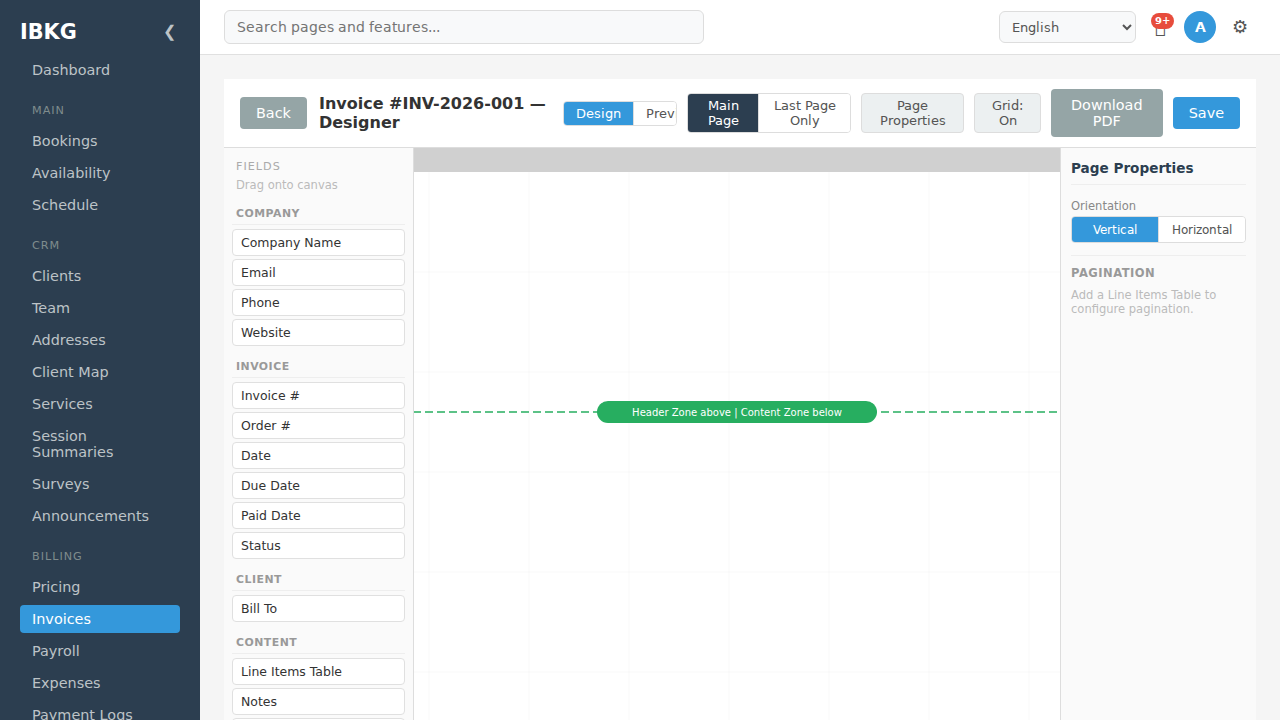The width and height of the screenshot is (1280, 720).
Task: Select the Website field
Action: [x=318, y=332]
